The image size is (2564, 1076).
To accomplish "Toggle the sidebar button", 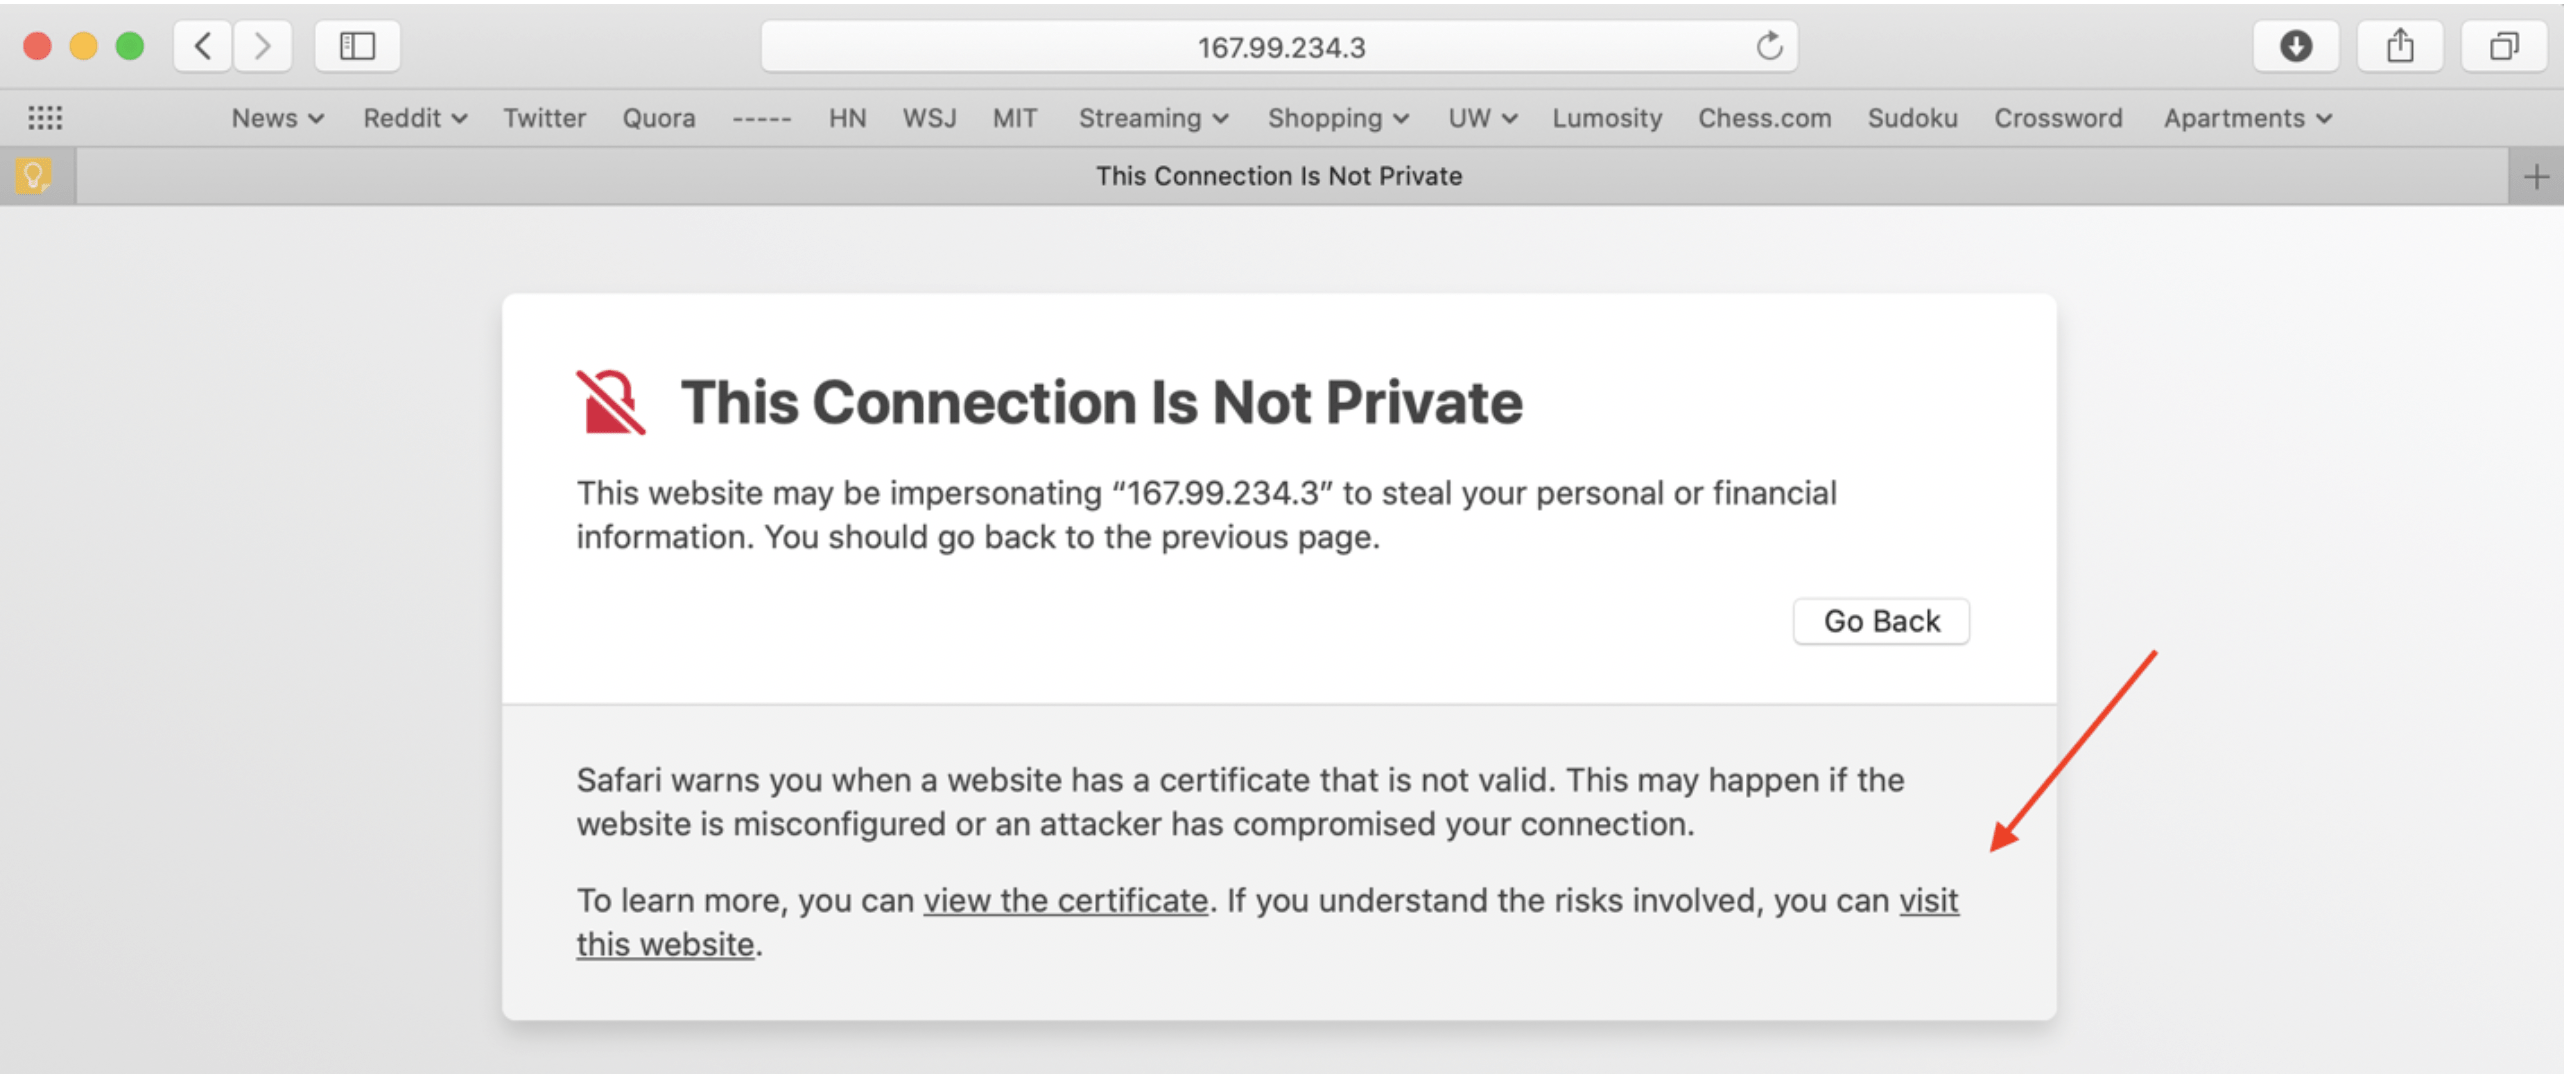I will (357, 46).
